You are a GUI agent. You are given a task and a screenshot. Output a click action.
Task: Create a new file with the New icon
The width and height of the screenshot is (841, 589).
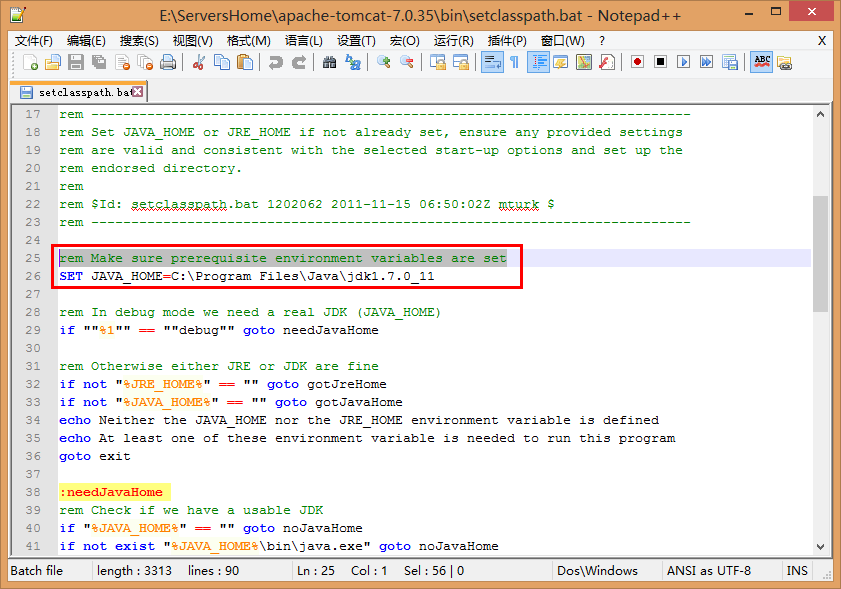point(31,63)
